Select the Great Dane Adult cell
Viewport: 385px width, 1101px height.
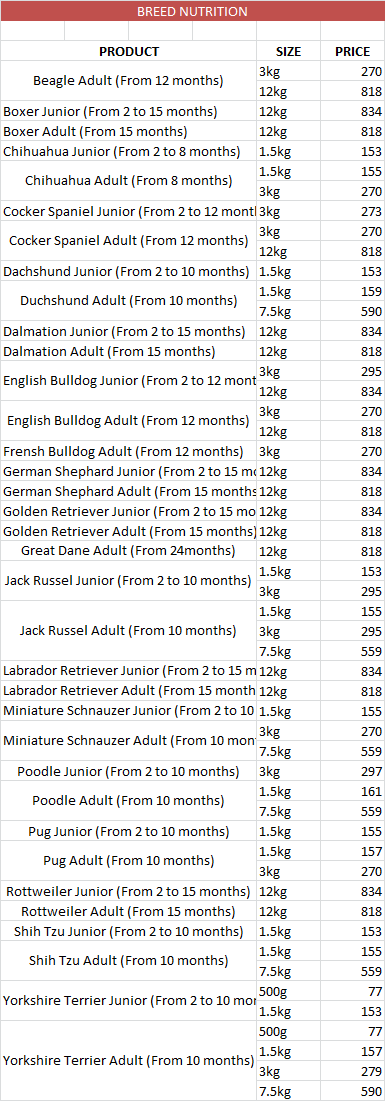tap(129, 551)
